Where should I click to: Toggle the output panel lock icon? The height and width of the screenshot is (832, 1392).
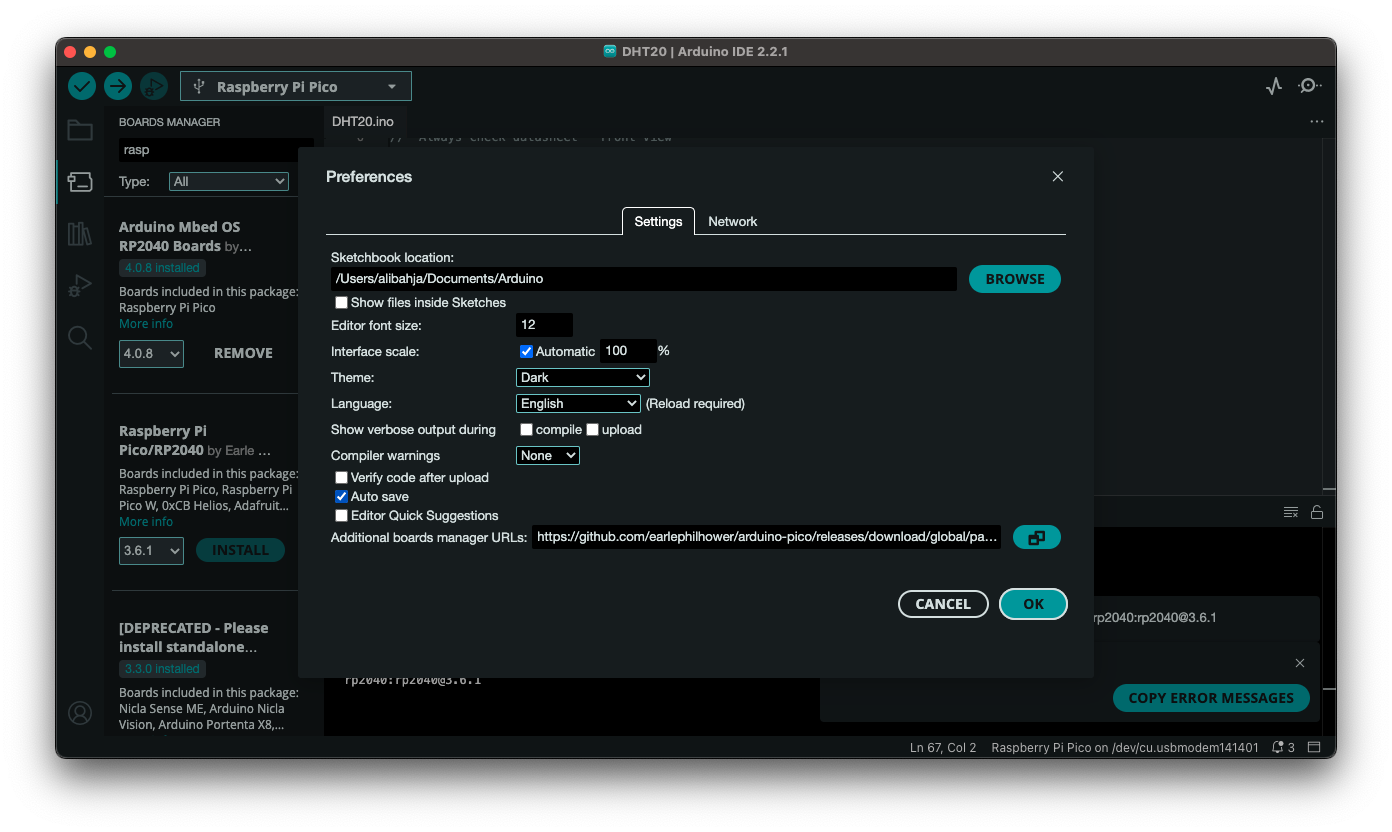click(x=1317, y=512)
